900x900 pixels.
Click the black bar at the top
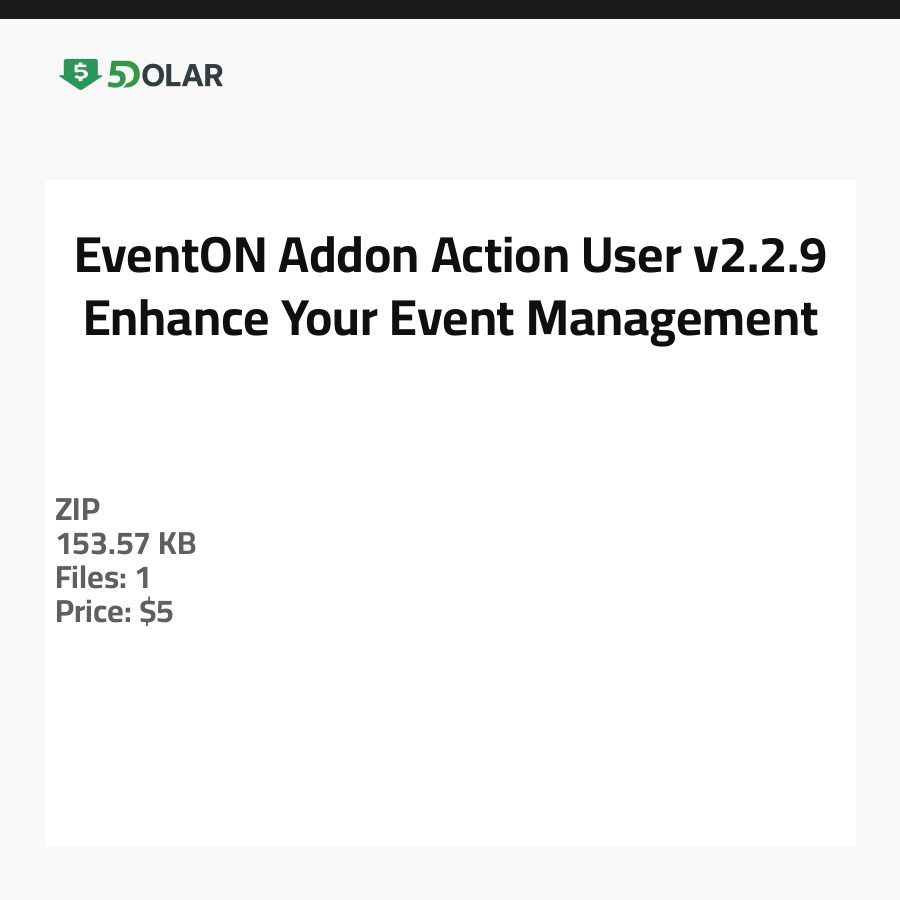click(x=450, y=9)
